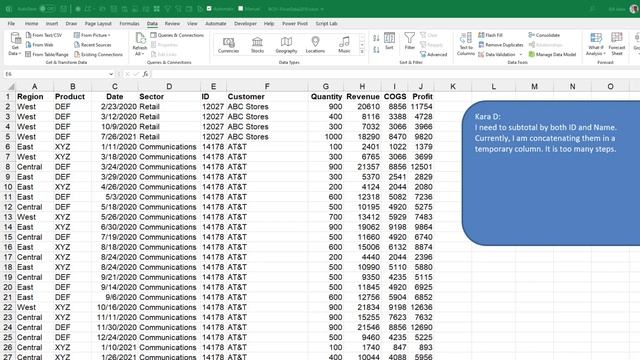Viewport: 640px width, 360px height.
Task: Expand the Data Types gallery
Action: pyautogui.click(x=362, y=52)
